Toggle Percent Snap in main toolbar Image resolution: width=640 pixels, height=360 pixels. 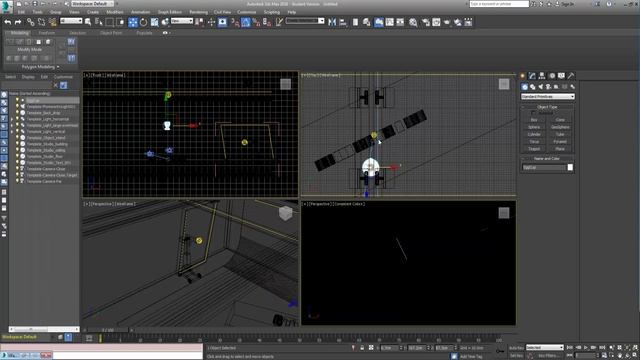point(256,22)
